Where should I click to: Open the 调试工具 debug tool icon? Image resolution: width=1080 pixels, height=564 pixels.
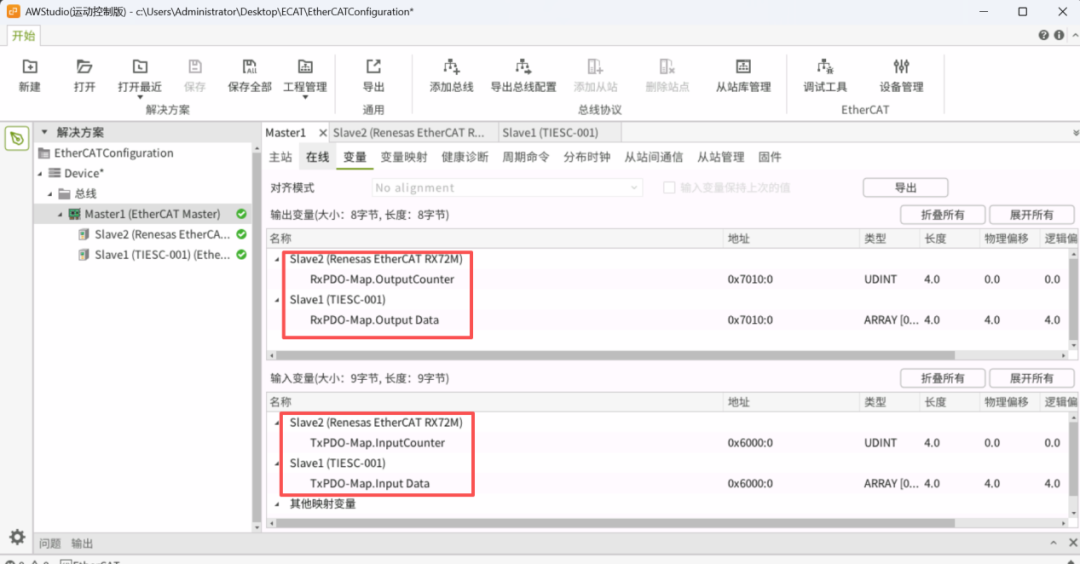point(824,67)
